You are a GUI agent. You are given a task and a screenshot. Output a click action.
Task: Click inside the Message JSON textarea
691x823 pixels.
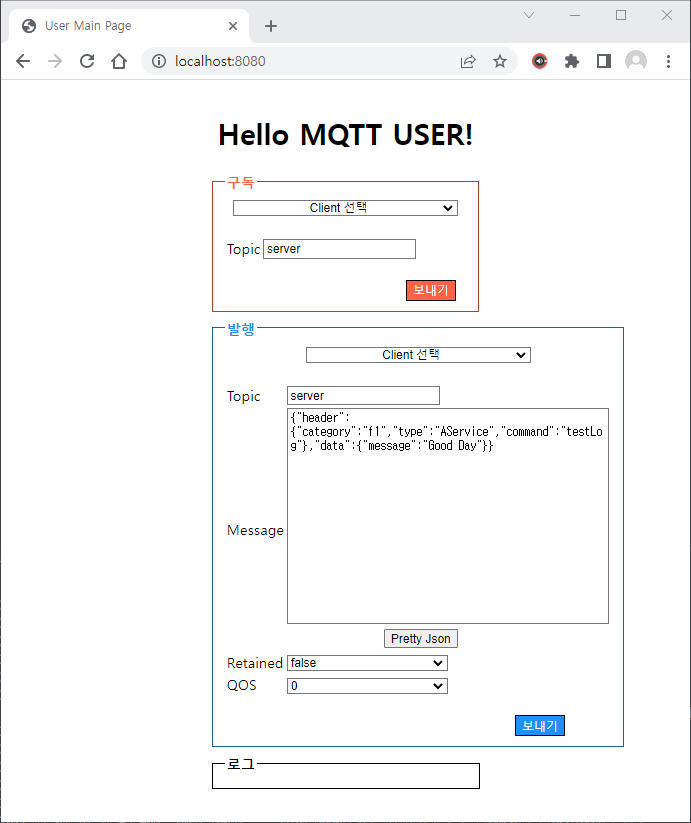pyautogui.click(x=448, y=516)
